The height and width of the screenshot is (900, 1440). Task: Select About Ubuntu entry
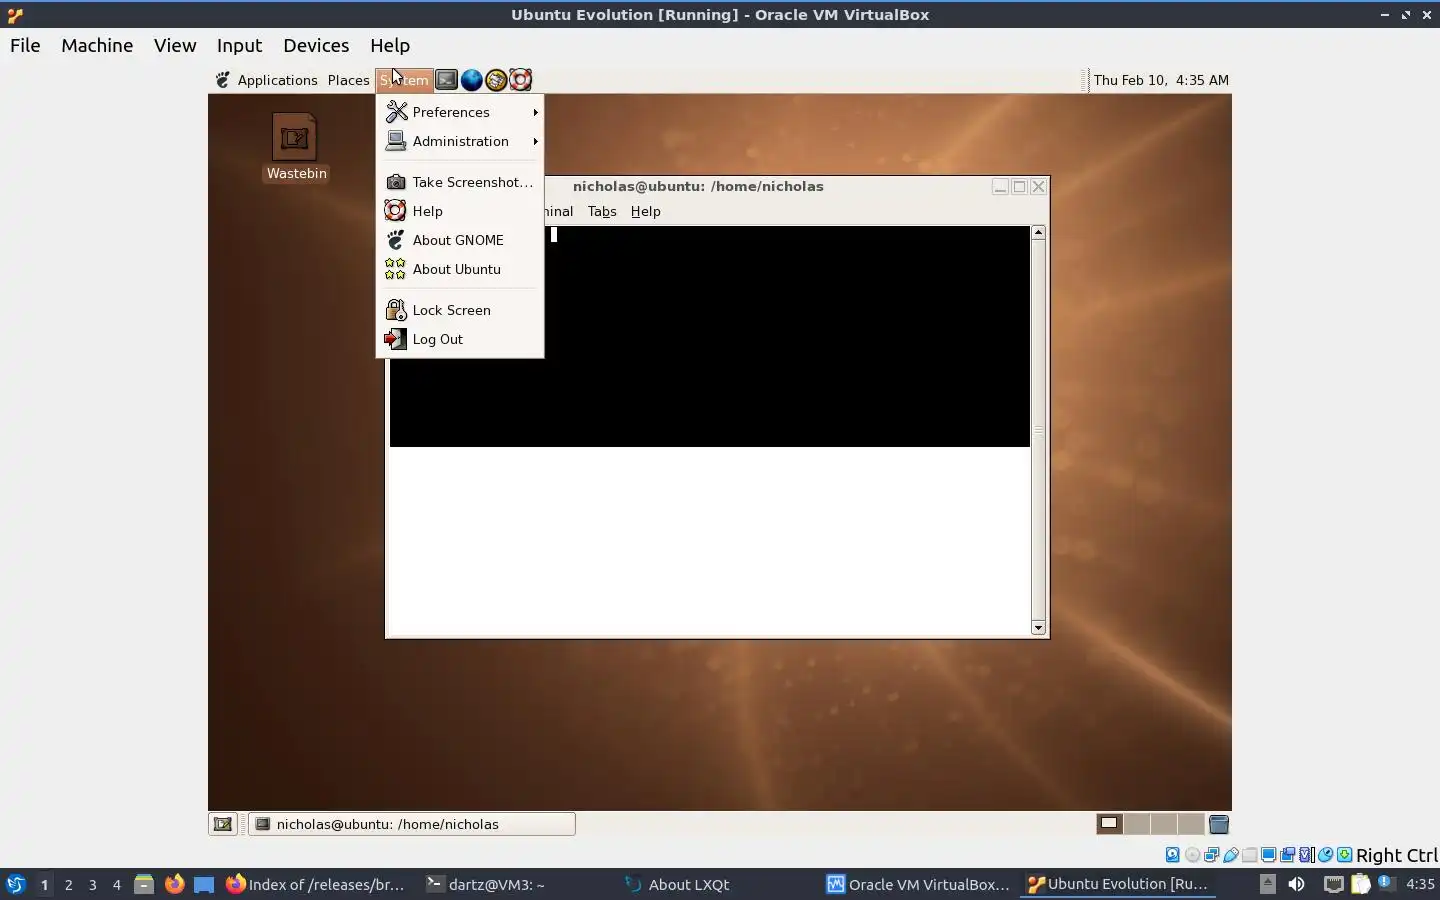pyautogui.click(x=460, y=269)
